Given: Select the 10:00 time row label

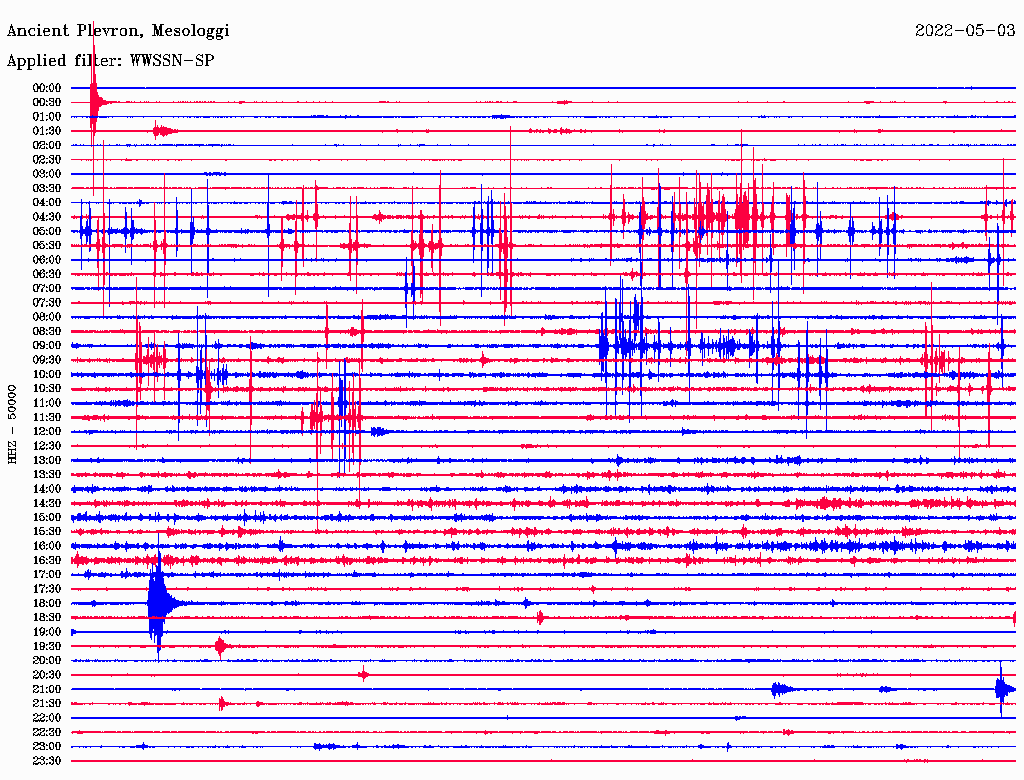Looking at the screenshot, I should [x=47, y=375].
